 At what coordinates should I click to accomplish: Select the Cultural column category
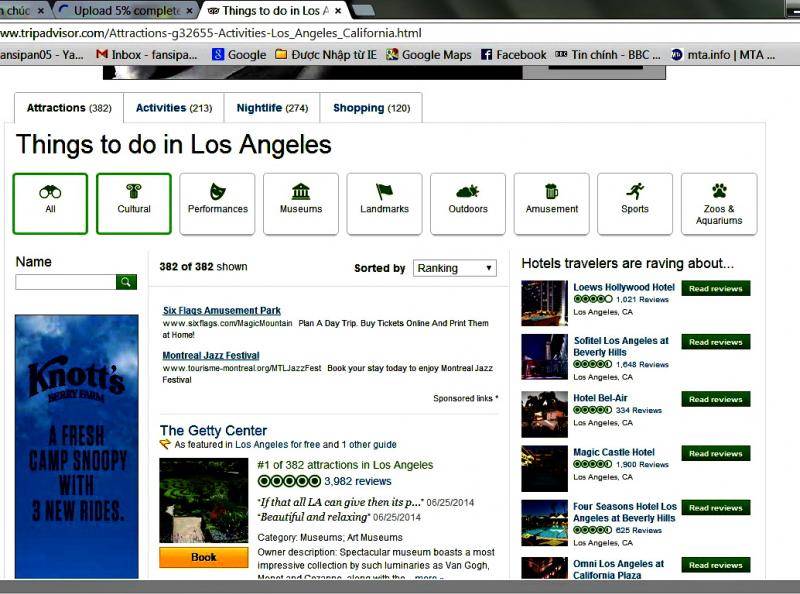pyautogui.click(x=134, y=204)
